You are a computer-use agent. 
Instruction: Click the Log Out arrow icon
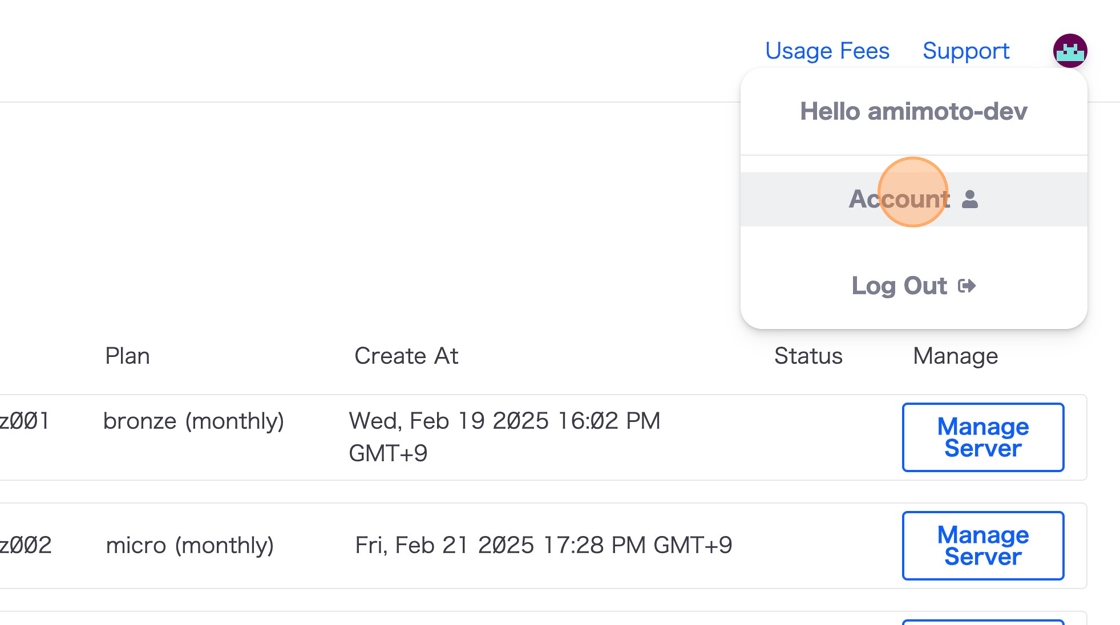(x=967, y=286)
